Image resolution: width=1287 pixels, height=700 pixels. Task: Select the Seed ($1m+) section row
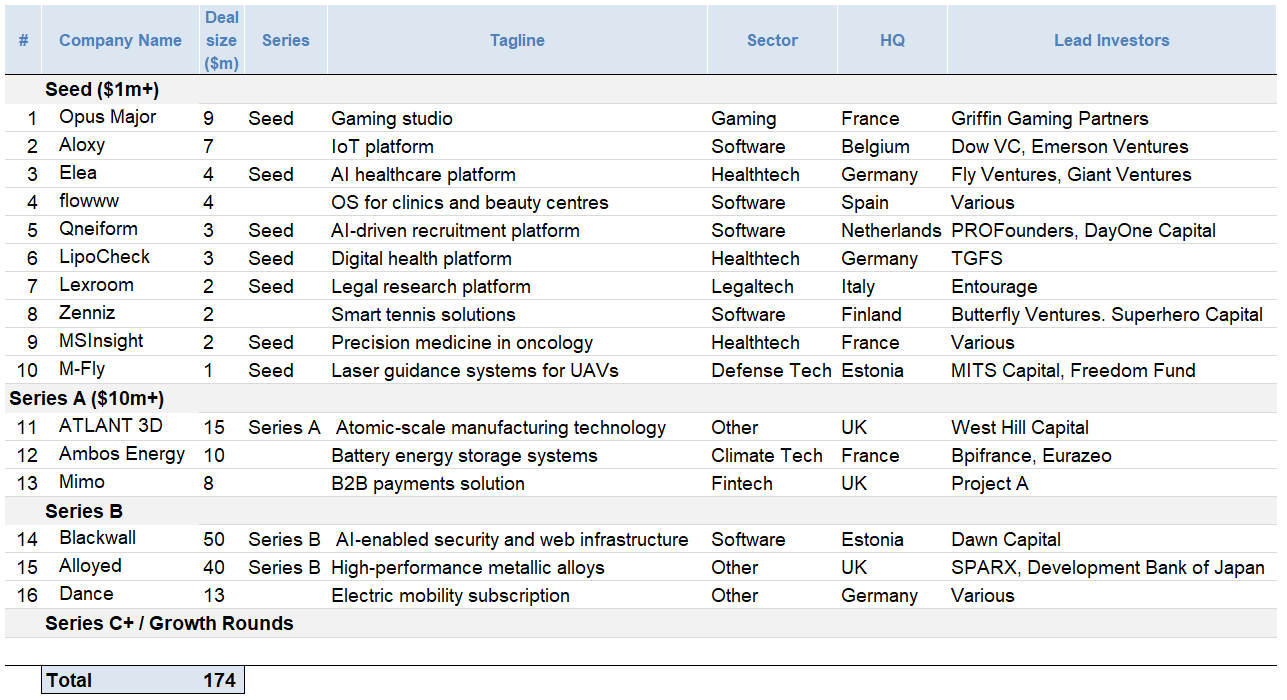[x=641, y=90]
